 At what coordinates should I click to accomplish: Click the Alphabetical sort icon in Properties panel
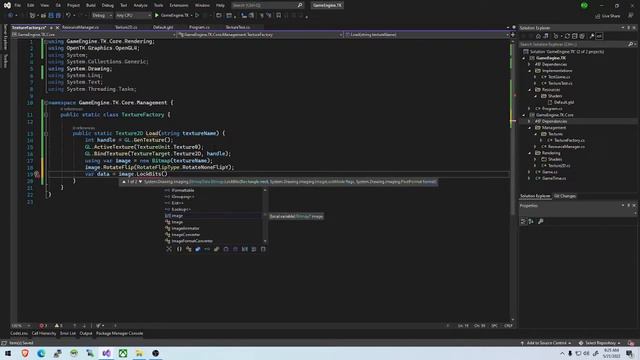click(531, 221)
